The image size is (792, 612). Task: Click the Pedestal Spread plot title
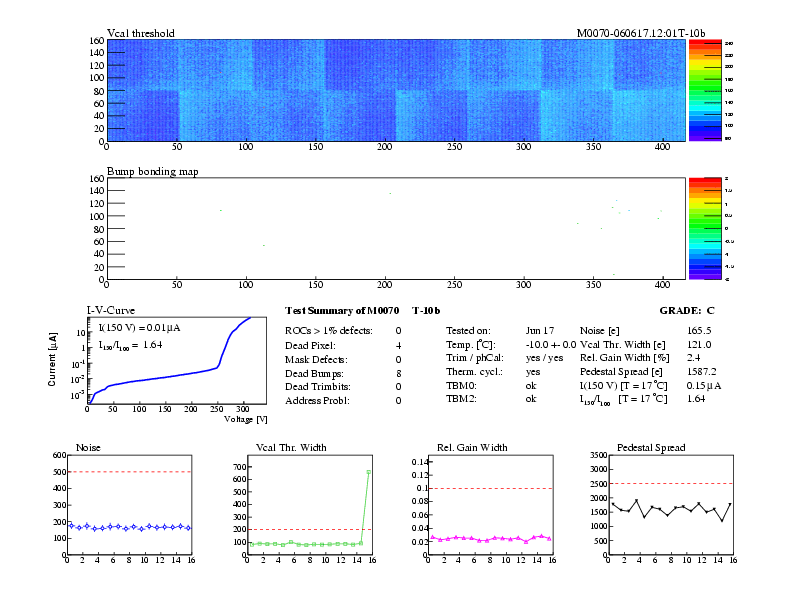[651, 447]
